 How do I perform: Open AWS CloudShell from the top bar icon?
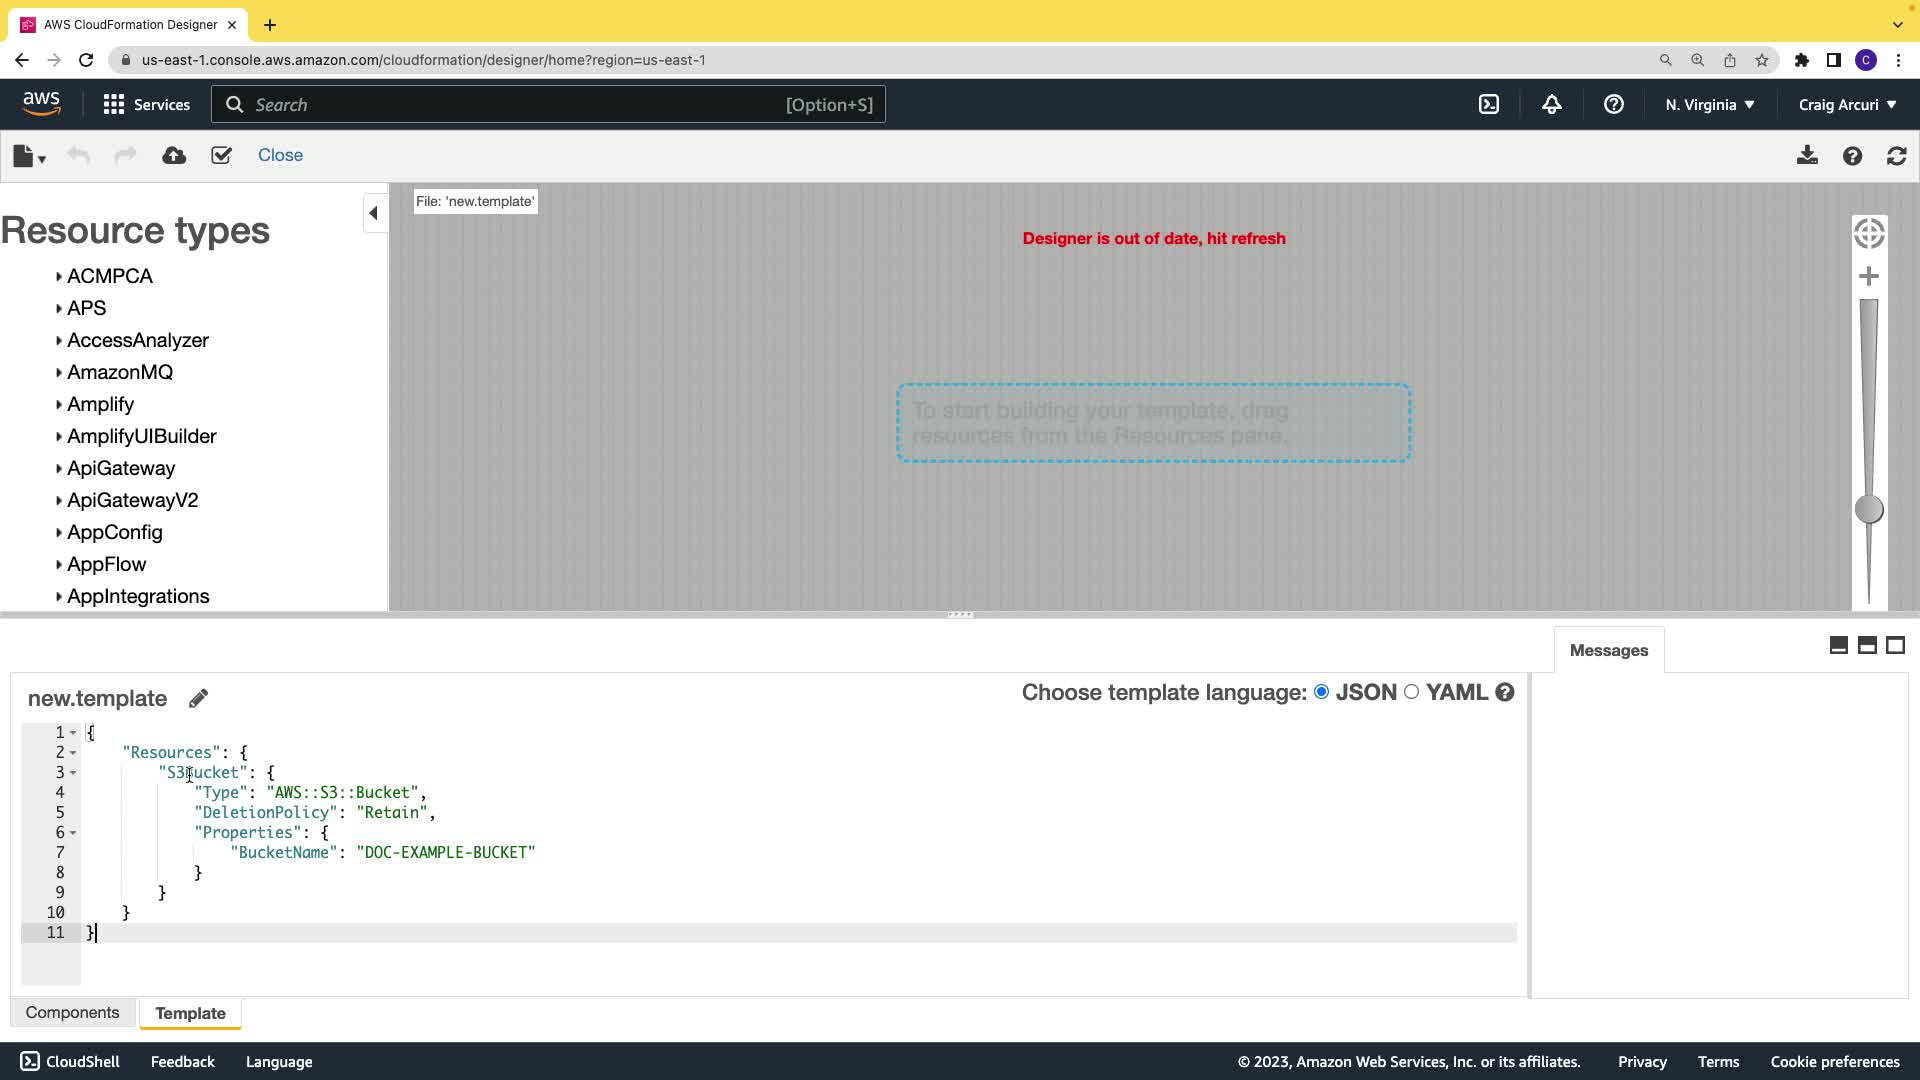(1489, 104)
